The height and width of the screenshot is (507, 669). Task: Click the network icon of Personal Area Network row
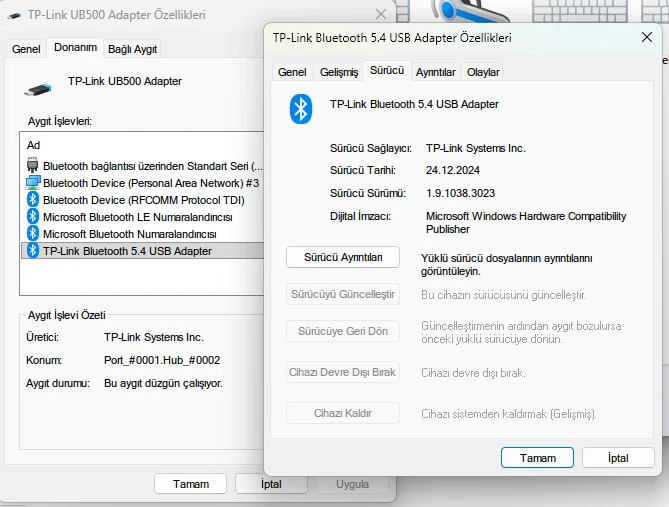click(33, 182)
